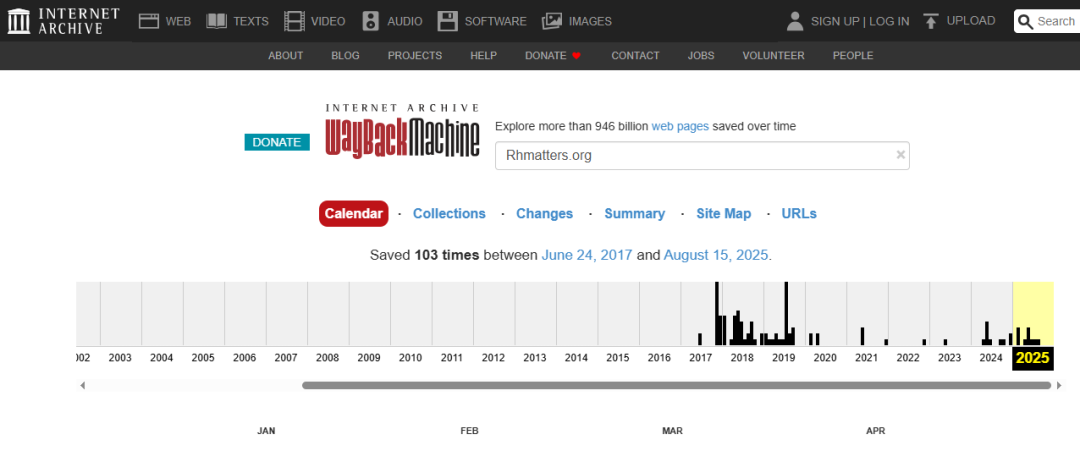Select the Calendar tab
The width and height of the screenshot is (1080, 451).
click(x=353, y=213)
